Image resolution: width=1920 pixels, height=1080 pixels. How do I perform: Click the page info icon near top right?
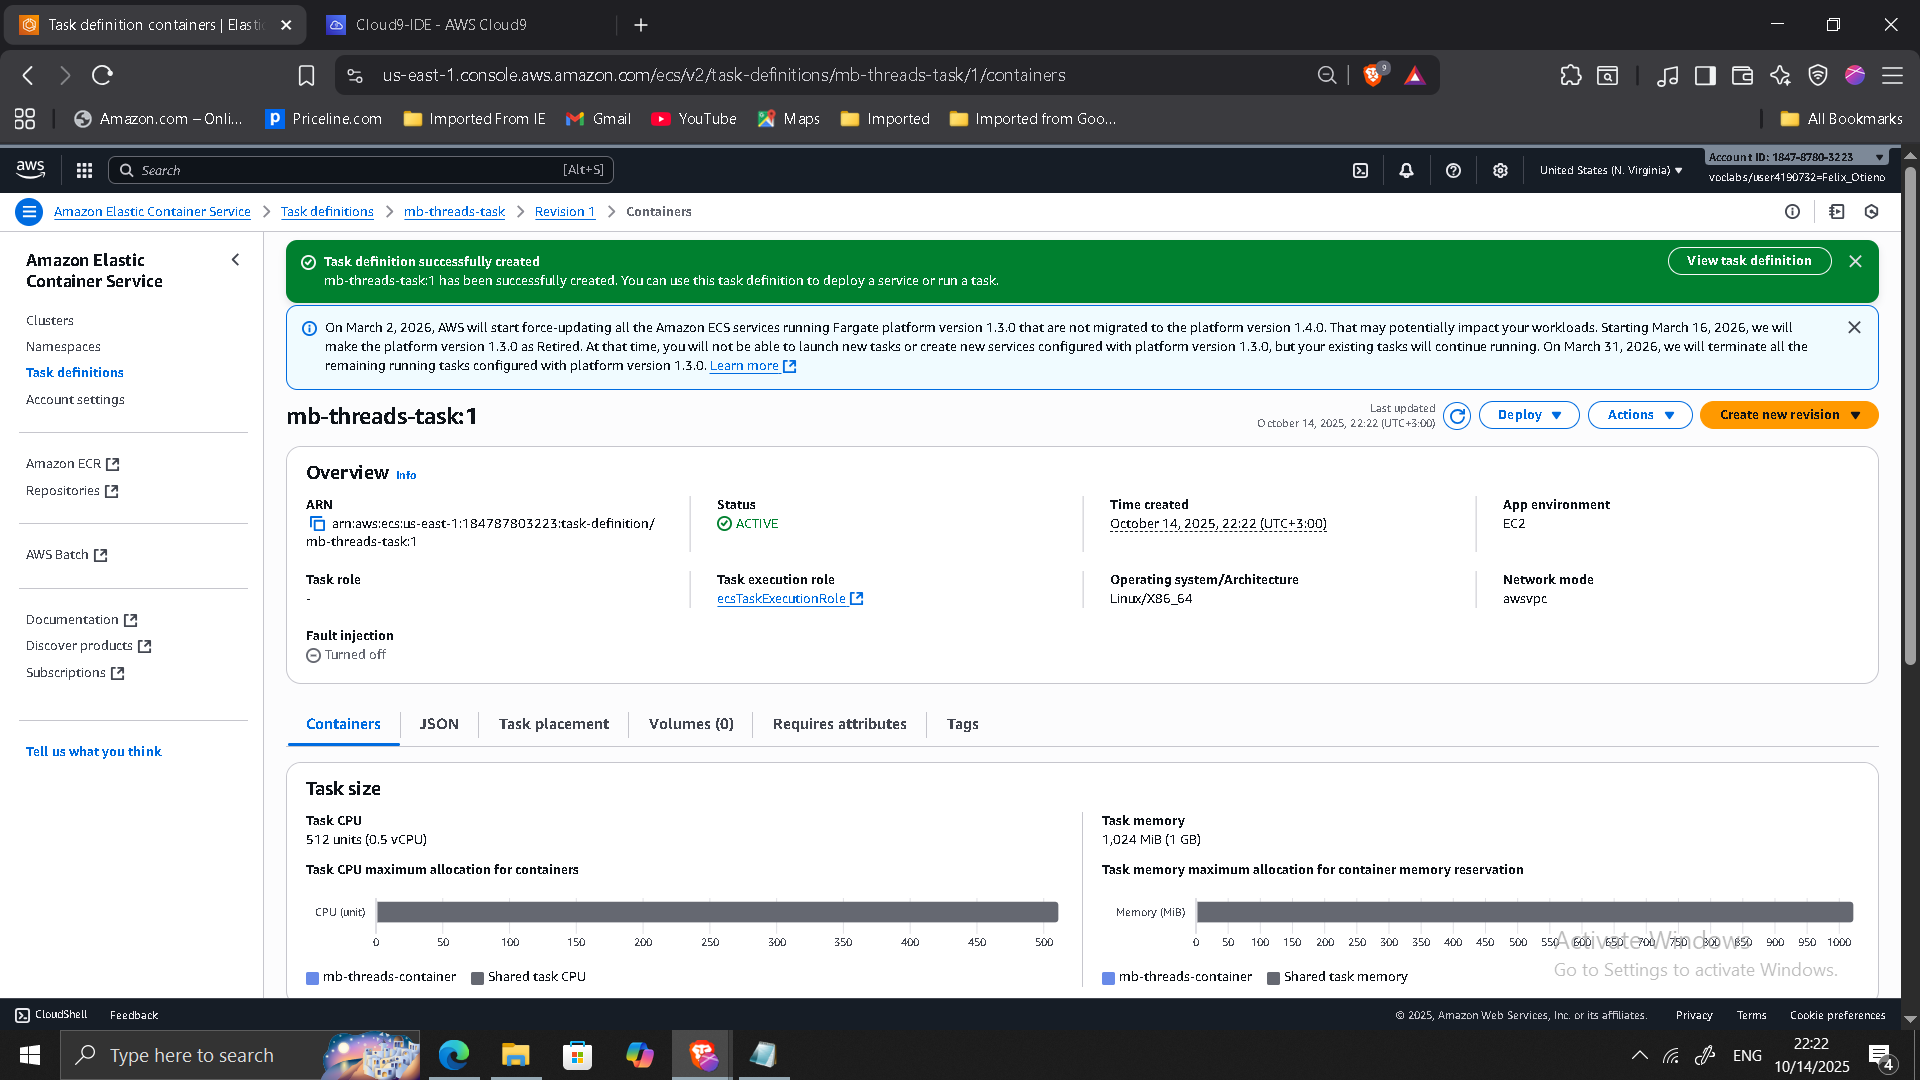[1792, 211]
